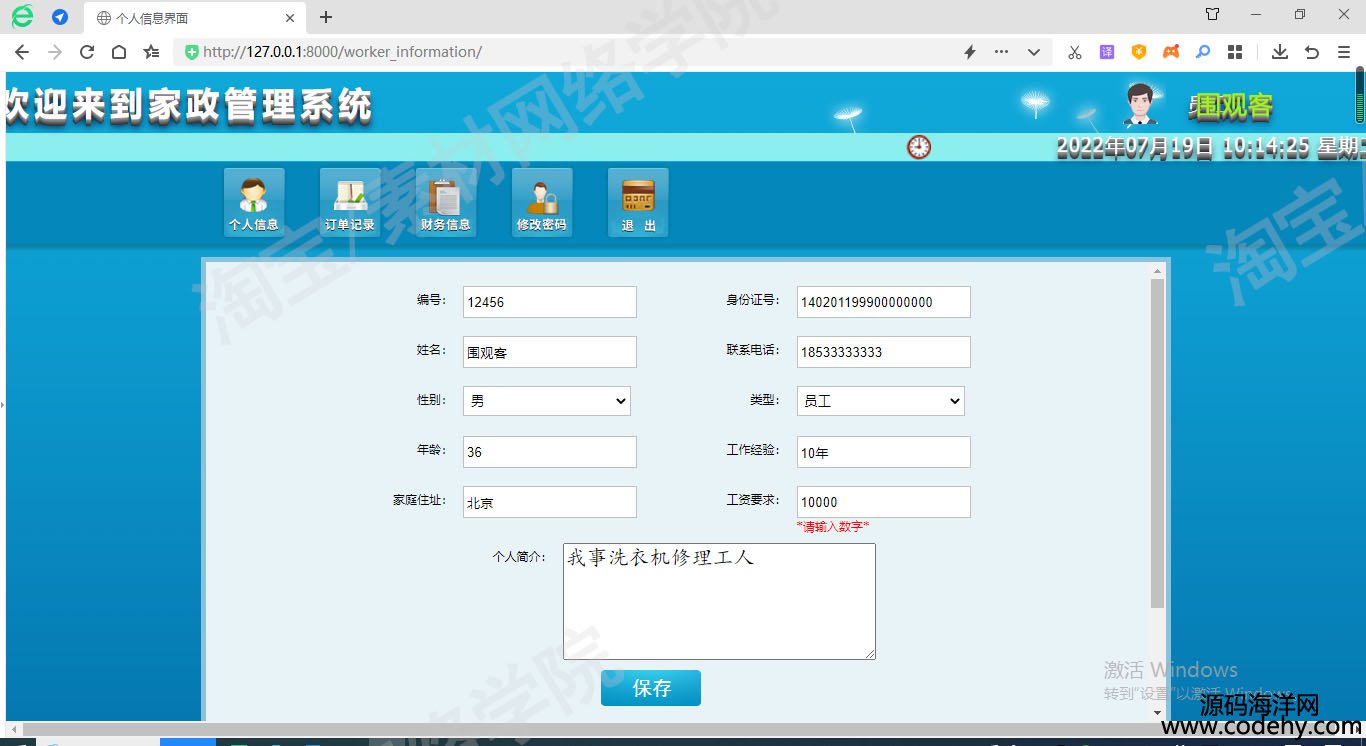Click the undo closed tab icon

1312,52
